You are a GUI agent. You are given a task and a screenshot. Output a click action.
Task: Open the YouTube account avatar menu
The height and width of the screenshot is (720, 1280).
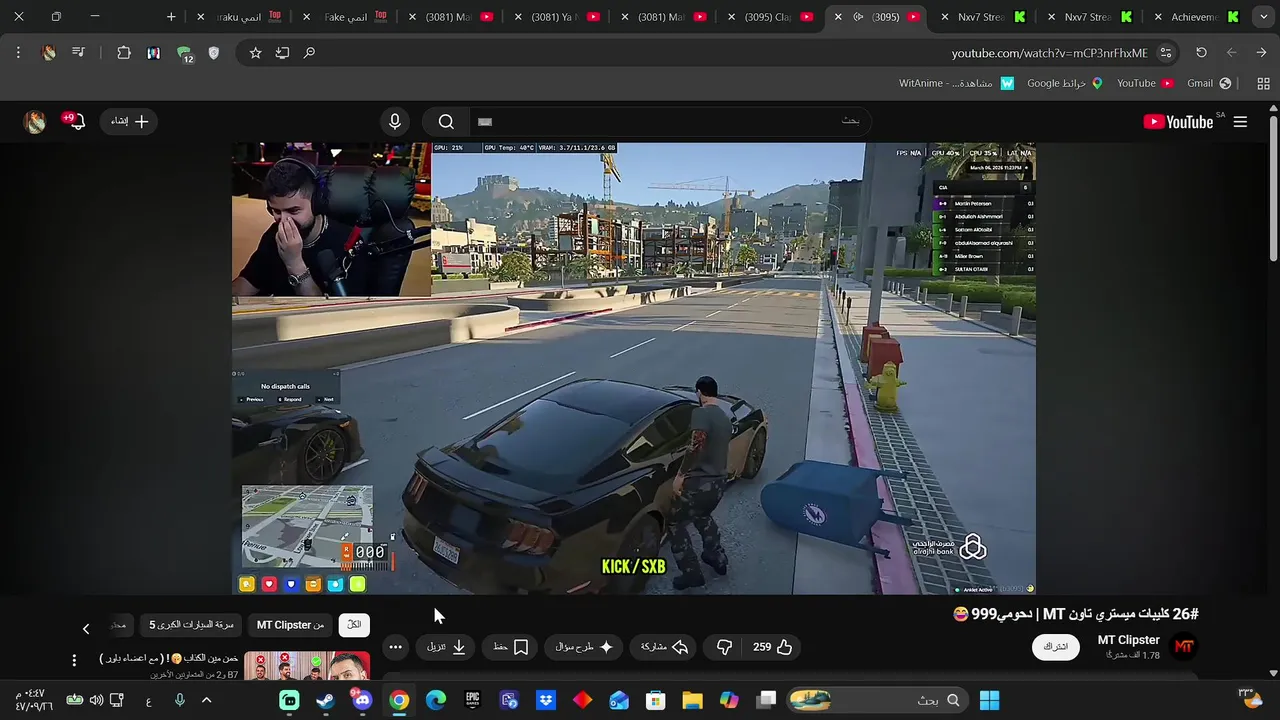pos(35,122)
